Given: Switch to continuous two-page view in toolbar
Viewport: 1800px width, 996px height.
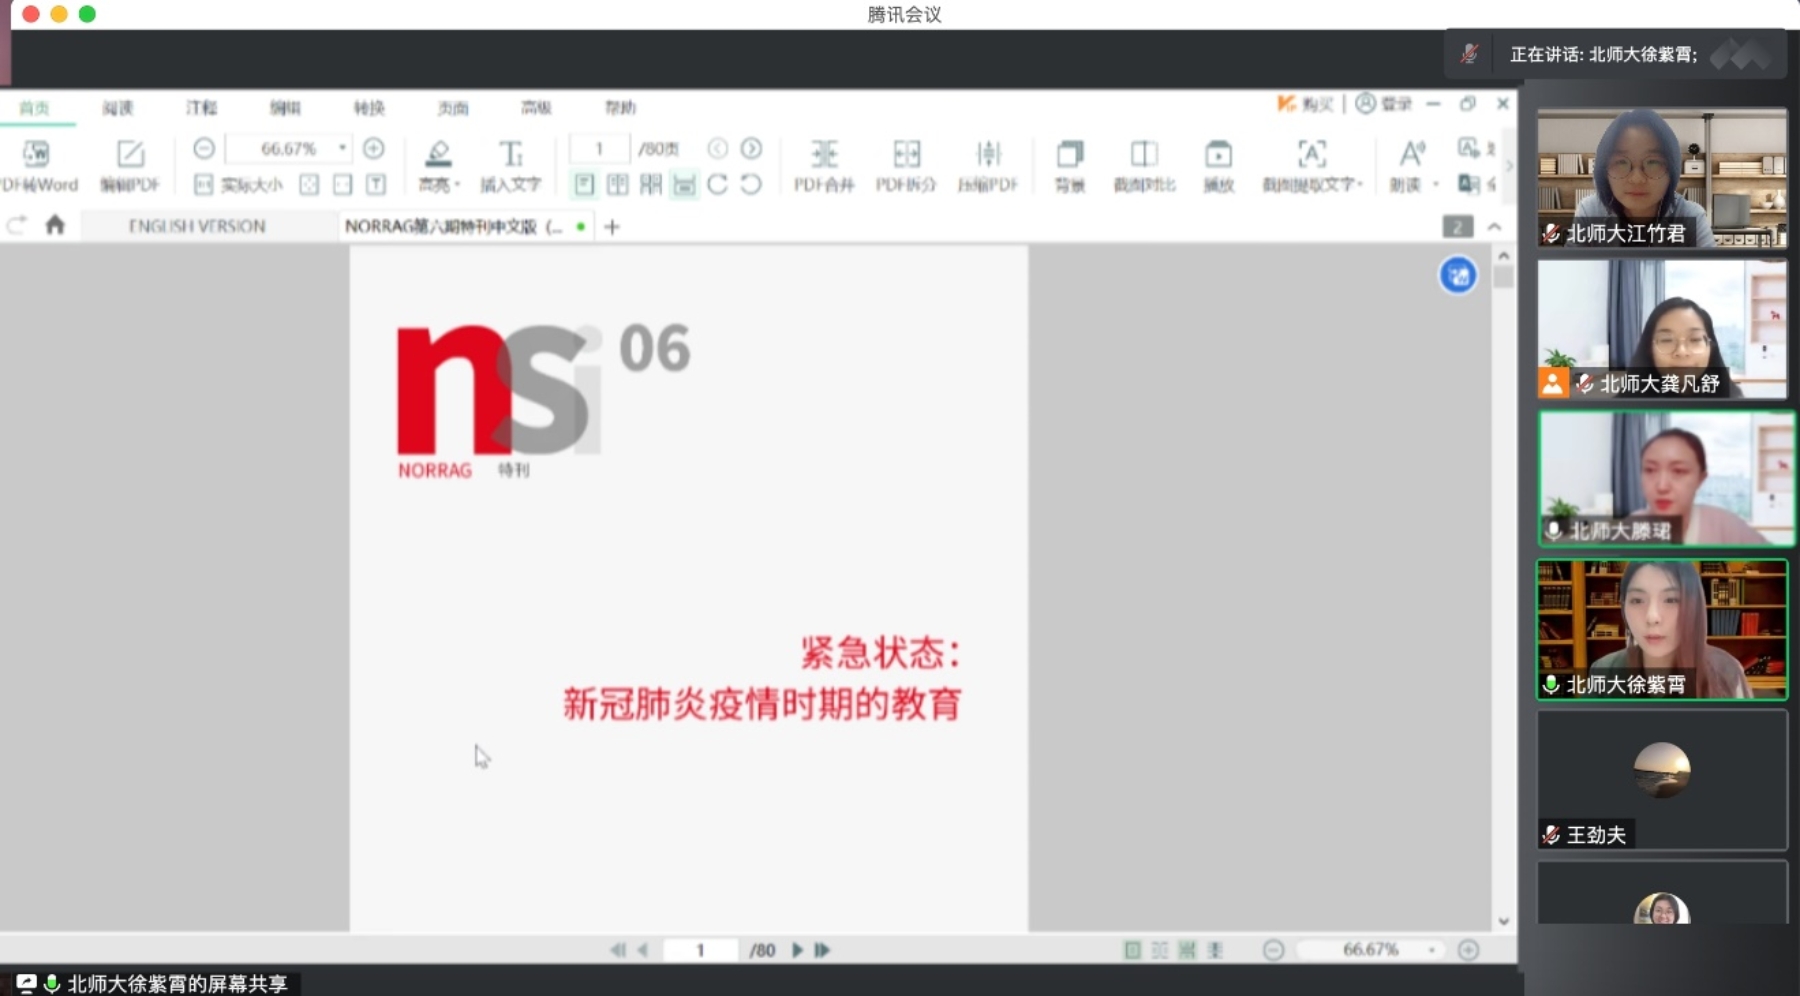Looking at the screenshot, I should pyautogui.click(x=651, y=185).
